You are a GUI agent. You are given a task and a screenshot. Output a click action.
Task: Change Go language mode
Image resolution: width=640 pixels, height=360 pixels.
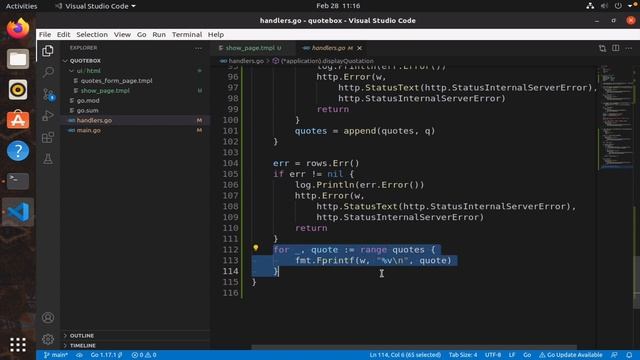[x=527, y=355]
